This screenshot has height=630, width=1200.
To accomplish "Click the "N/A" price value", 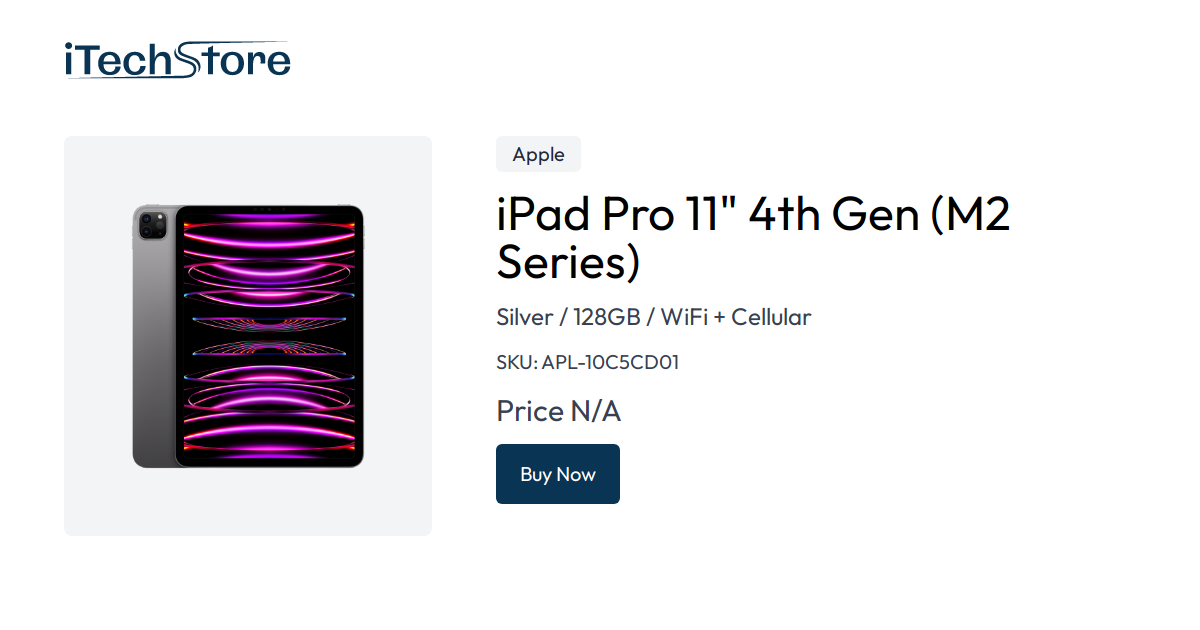I will click(x=596, y=411).
